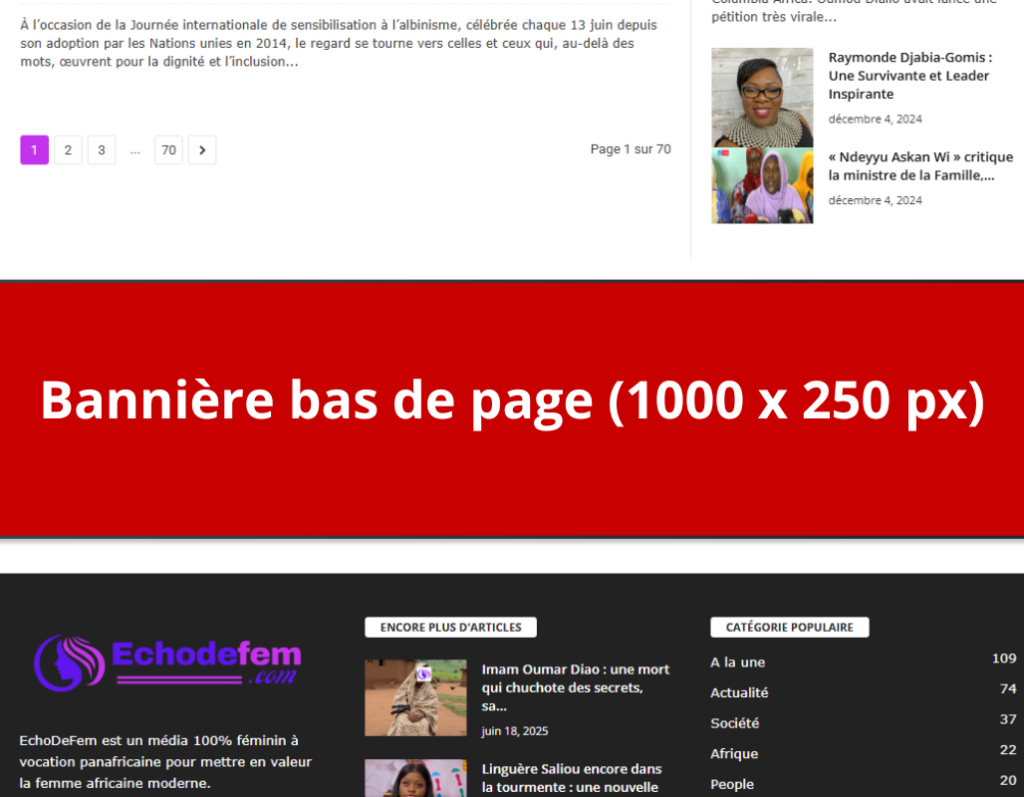
Task: Jump to last page 70
Action: [168, 150]
